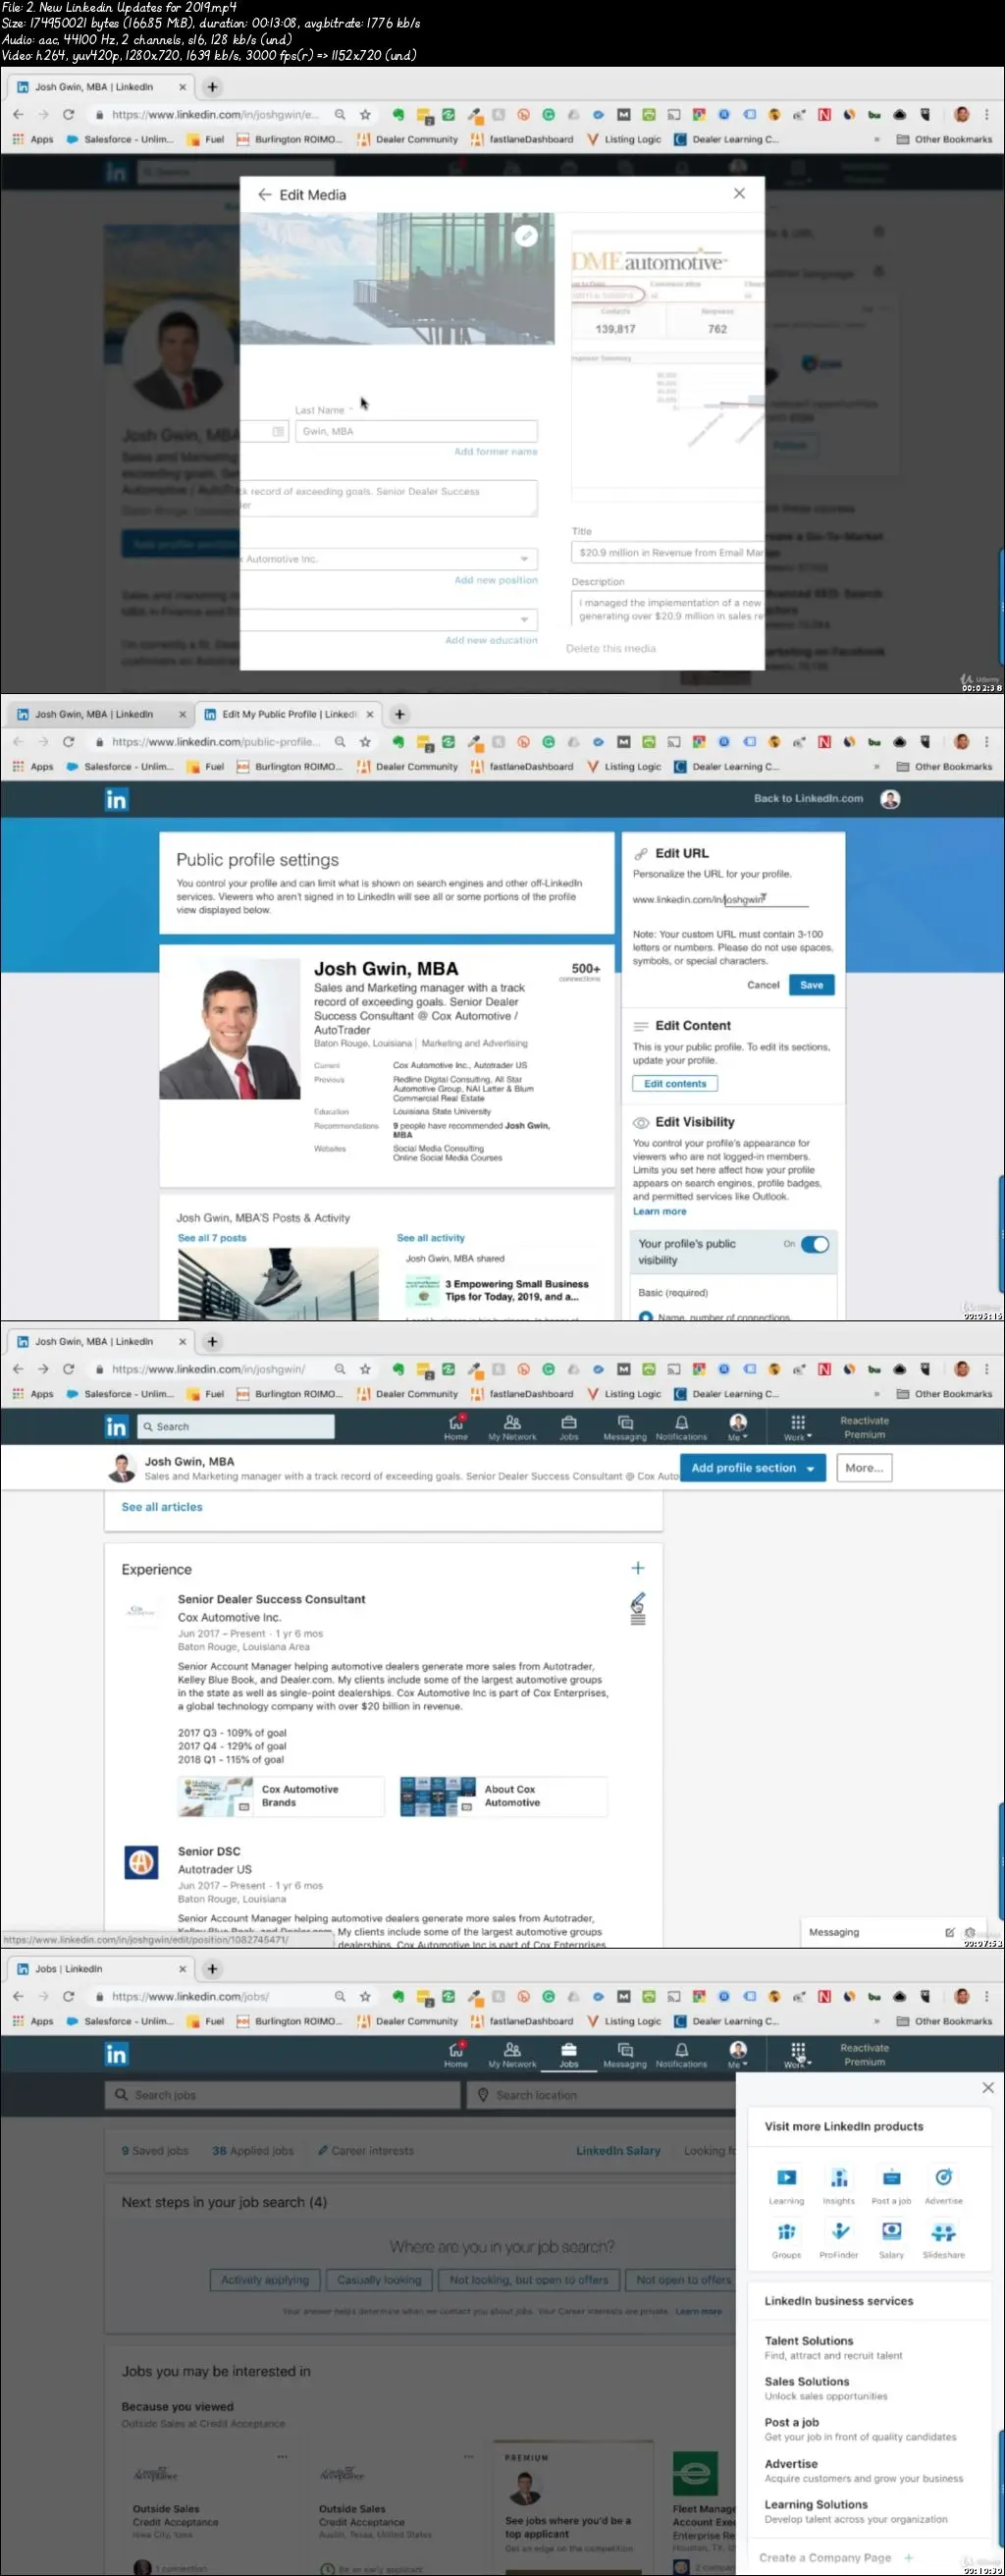Open DME automotive media thumbnail

click(x=668, y=365)
